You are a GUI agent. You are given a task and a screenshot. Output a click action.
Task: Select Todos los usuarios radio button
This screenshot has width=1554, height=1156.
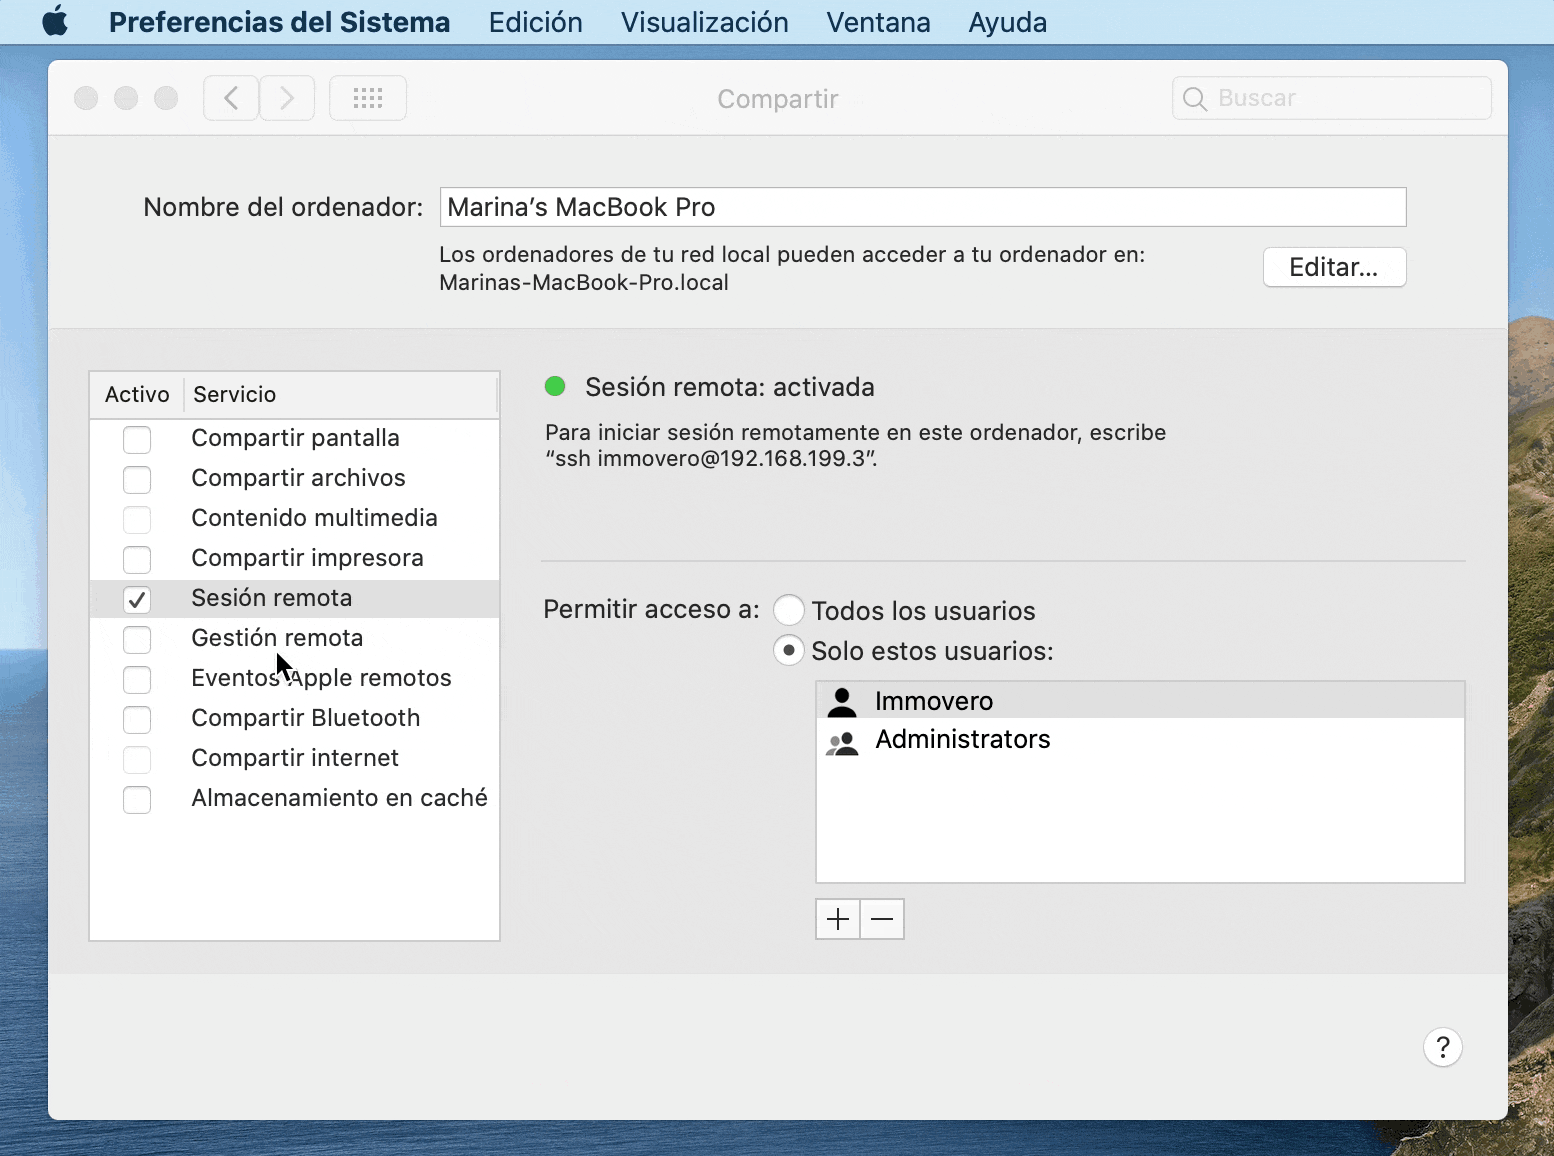coord(789,610)
